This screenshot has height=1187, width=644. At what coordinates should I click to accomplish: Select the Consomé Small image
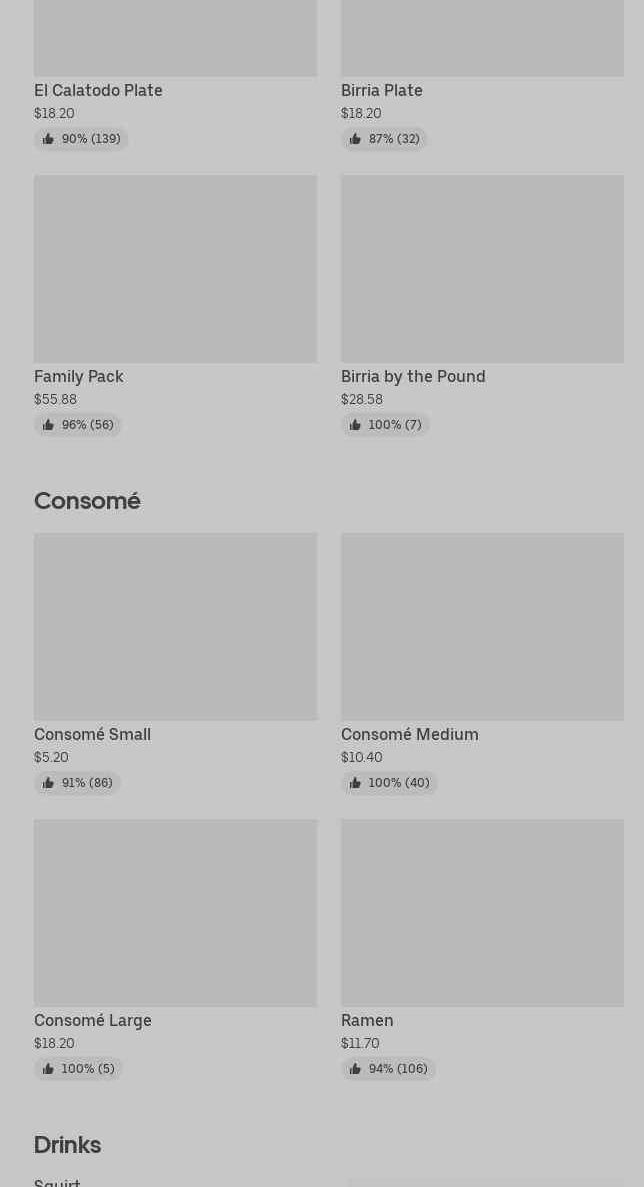[x=175, y=626]
